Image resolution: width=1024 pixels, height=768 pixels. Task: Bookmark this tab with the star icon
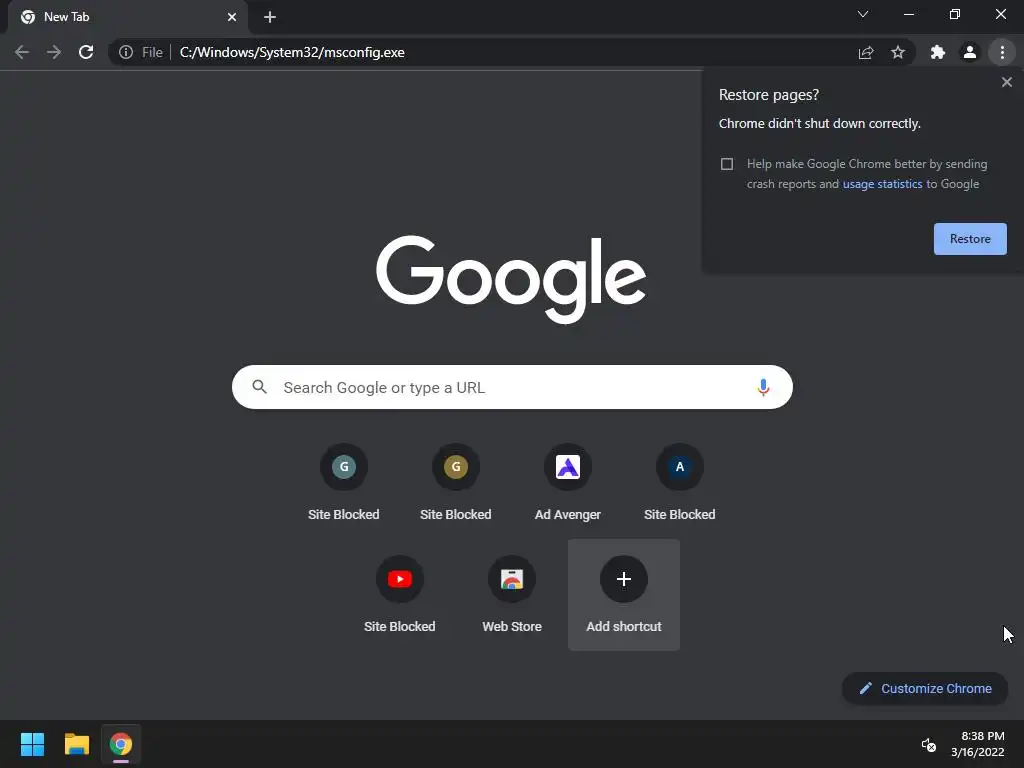(x=898, y=52)
